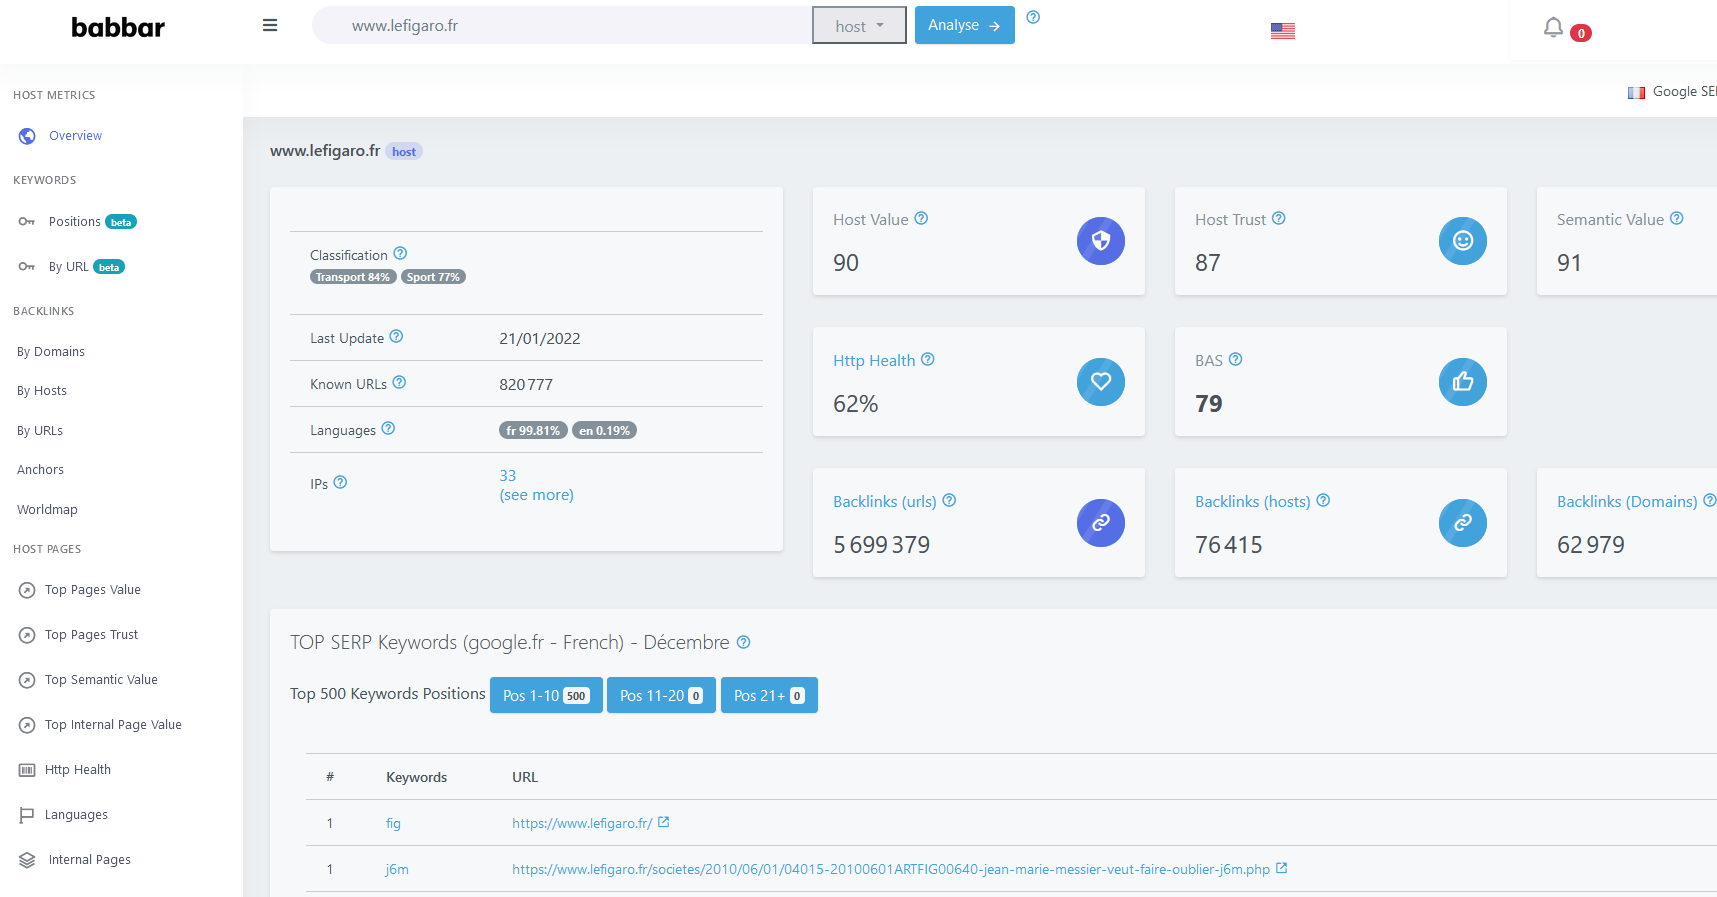Image resolution: width=1717 pixels, height=897 pixels.
Task: Switch to Pos 21+ keywords
Action: pyautogui.click(x=768, y=695)
